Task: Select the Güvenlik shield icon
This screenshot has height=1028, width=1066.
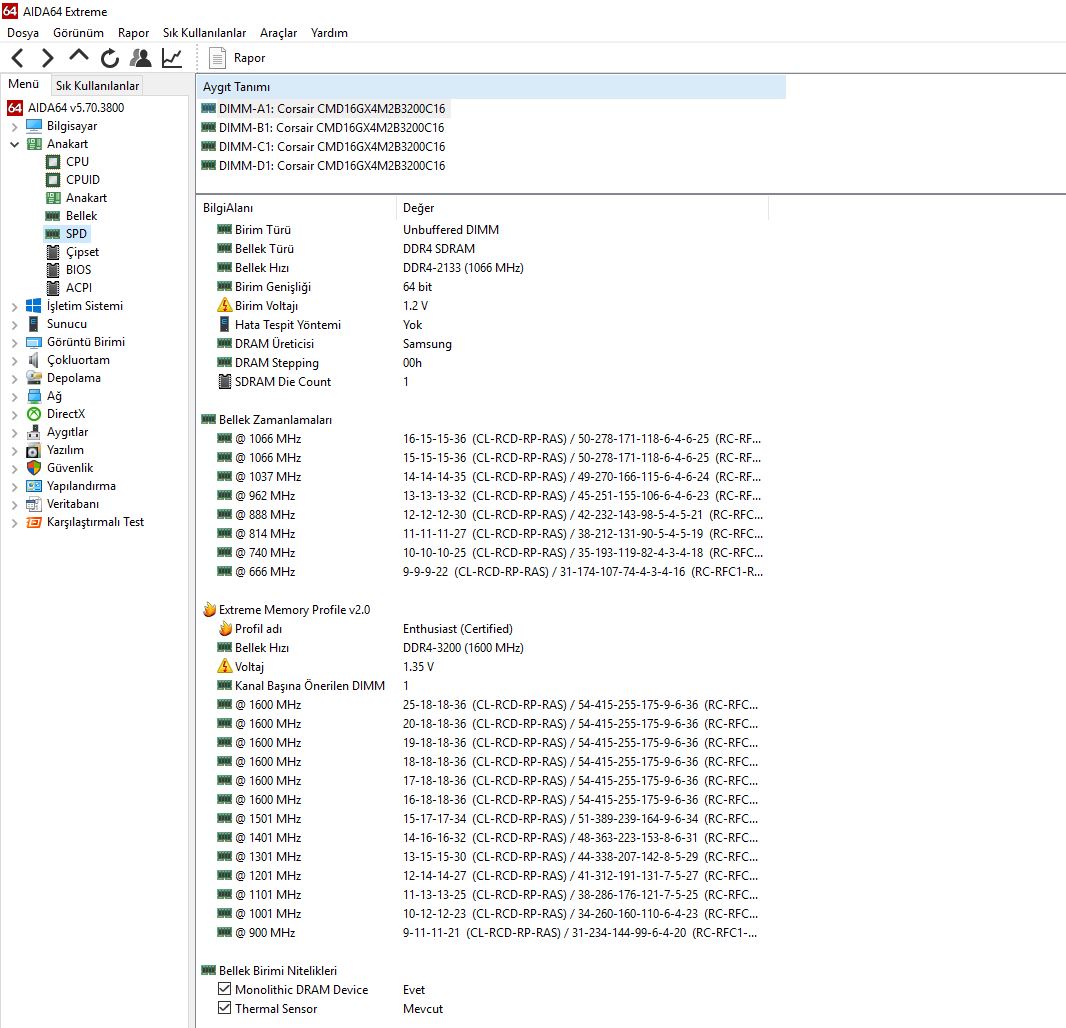Action: click(x=33, y=468)
